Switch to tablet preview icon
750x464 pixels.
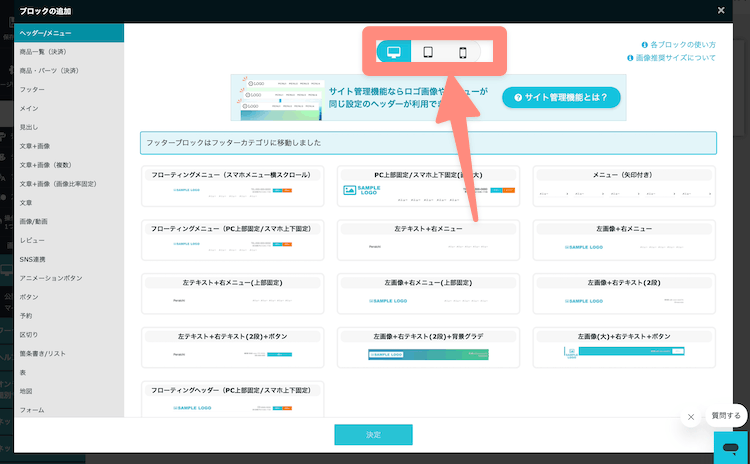pyautogui.click(x=428, y=52)
